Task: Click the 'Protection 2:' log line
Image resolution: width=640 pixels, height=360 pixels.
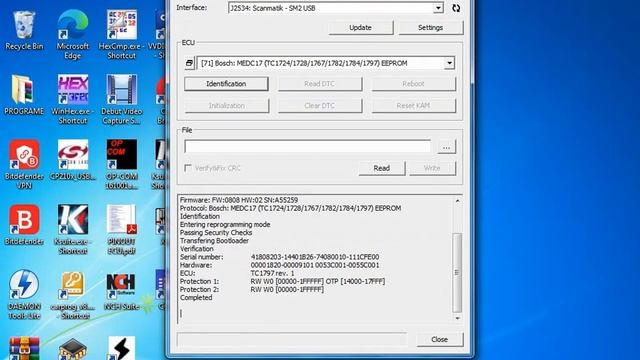Action: click(252, 290)
